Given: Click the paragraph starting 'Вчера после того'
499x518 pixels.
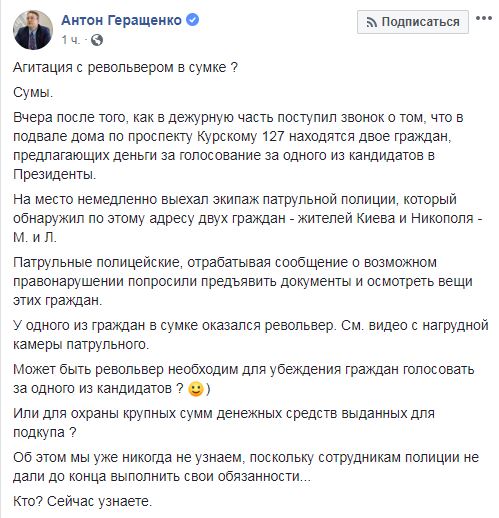Looking at the screenshot, I should point(238,146).
